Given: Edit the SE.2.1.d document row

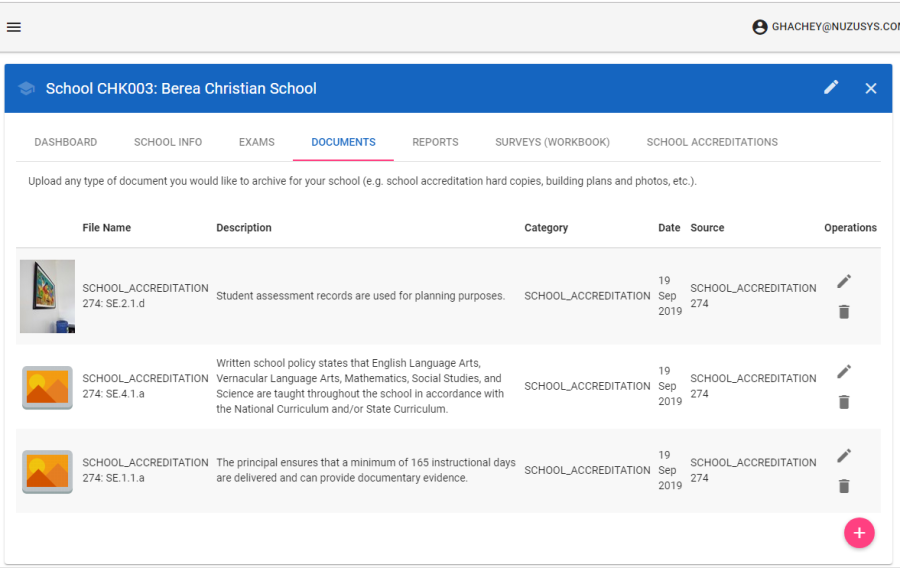Looking at the screenshot, I should (x=844, y=281).
